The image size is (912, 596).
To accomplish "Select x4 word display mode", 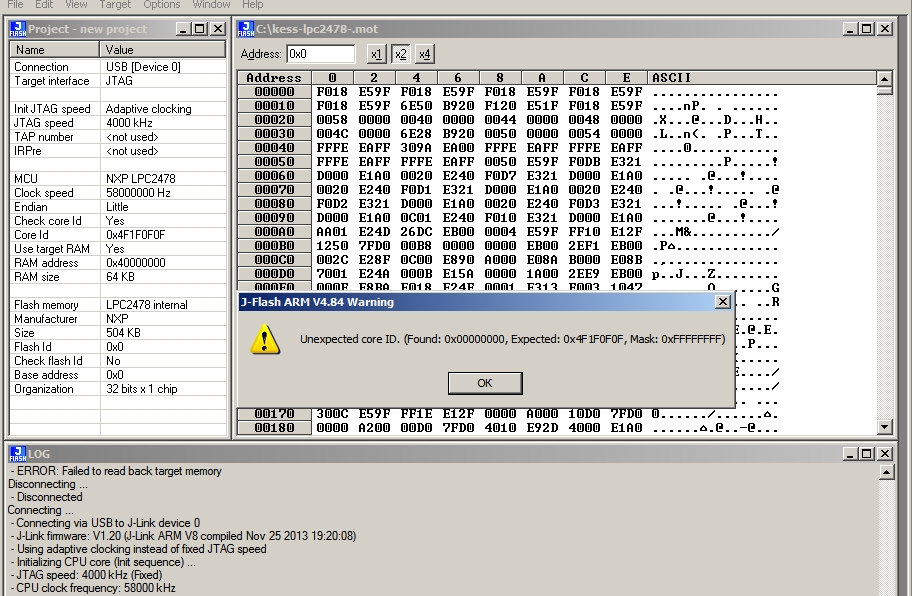I will 425,54.
